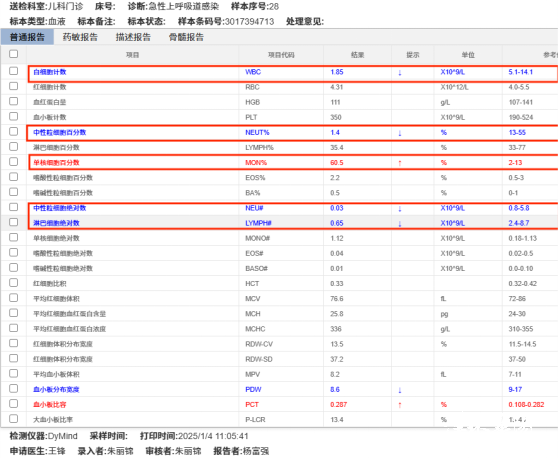Click the down arrow in the PDW row
The image size is (558, 459).
400,390
